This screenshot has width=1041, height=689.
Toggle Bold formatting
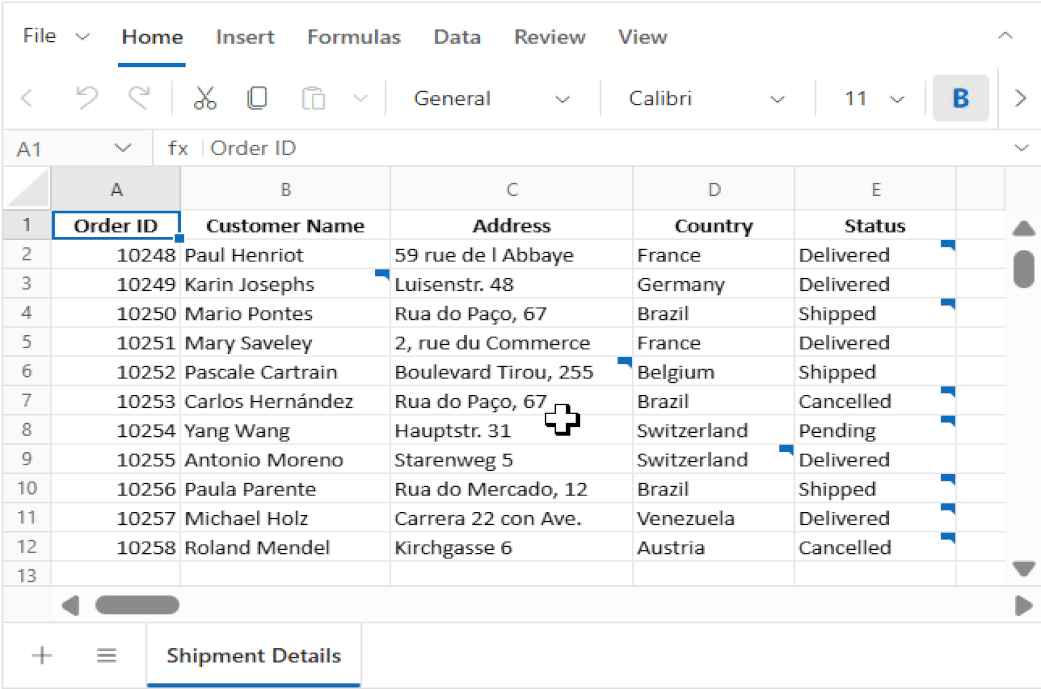[959, 98]
